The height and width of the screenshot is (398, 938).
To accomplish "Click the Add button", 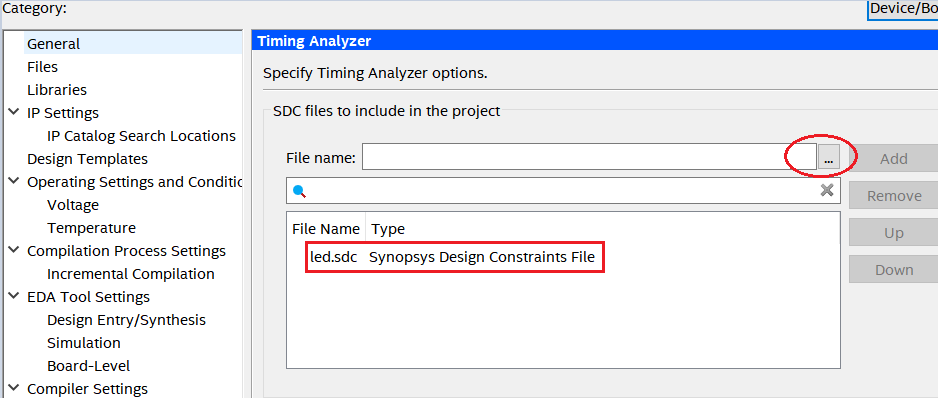I will (x=894, y=159).
